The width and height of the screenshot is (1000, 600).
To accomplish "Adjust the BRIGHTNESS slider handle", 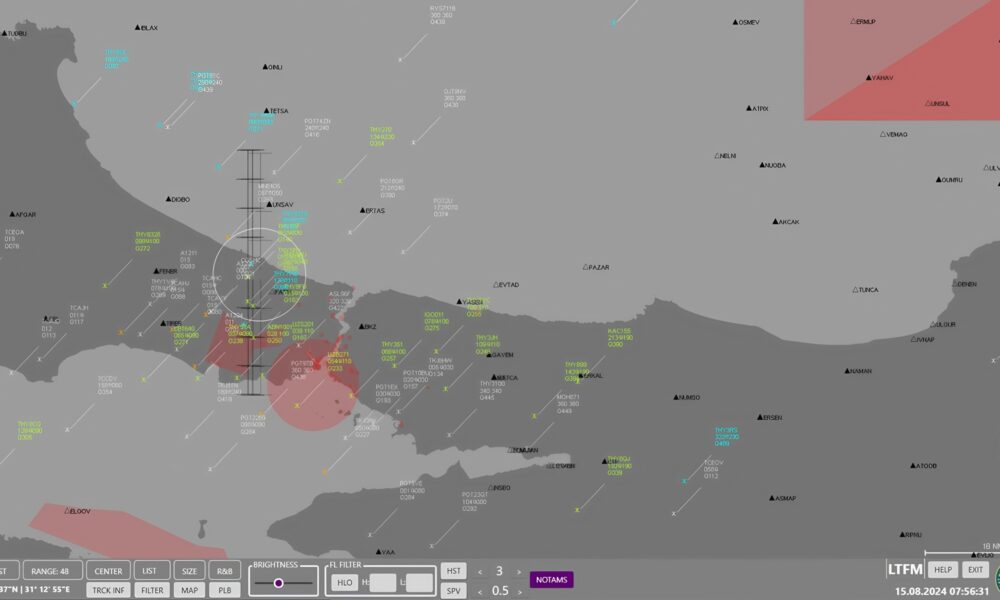I will [x=279, y=583].
